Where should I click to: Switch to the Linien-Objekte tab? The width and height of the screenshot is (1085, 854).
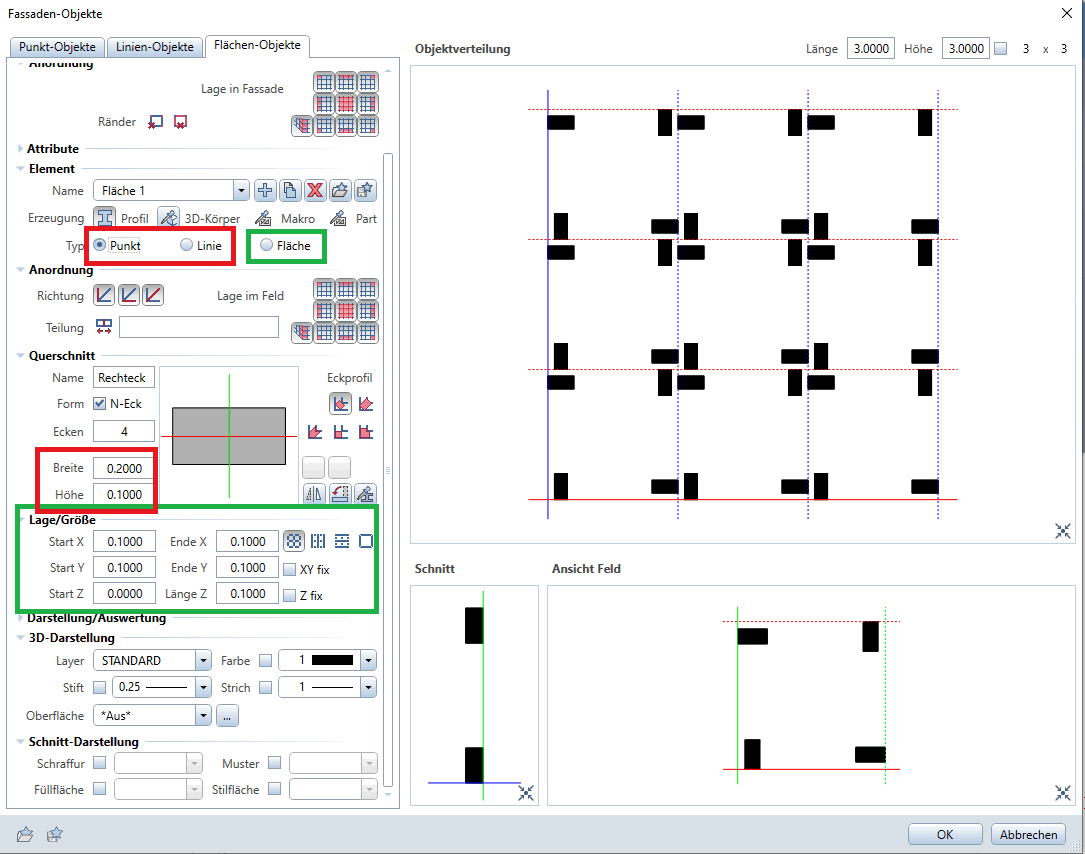154,47
